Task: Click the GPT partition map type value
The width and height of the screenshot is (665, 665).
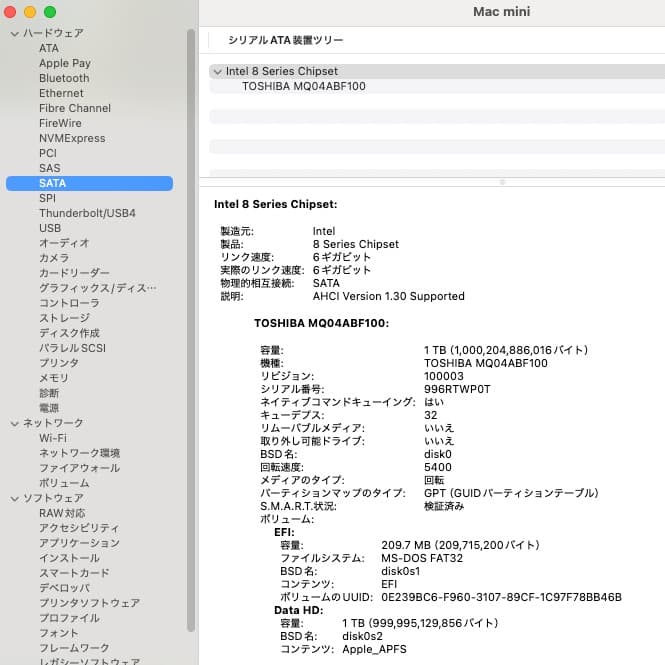Action: point(511,493)
